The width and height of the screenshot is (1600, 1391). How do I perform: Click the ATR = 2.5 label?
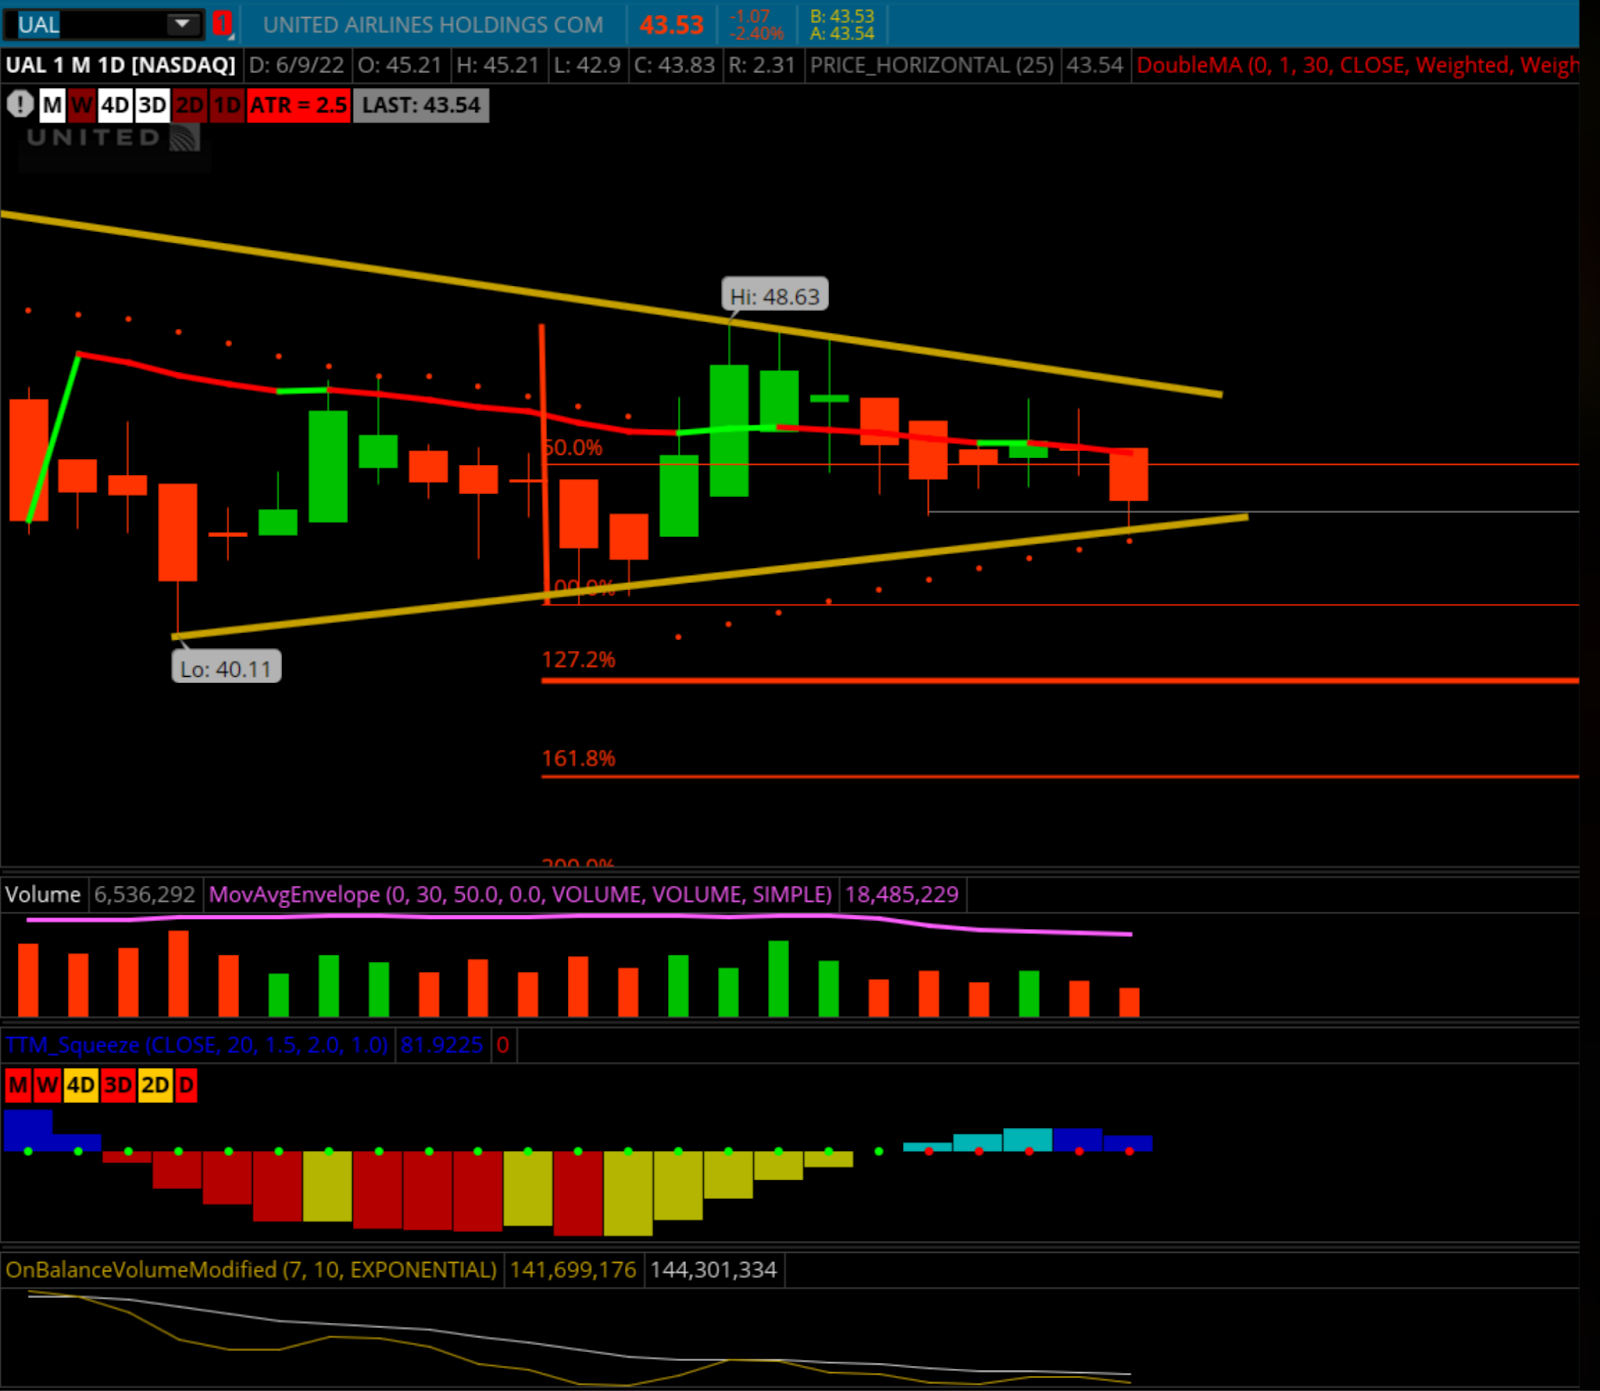298,105
